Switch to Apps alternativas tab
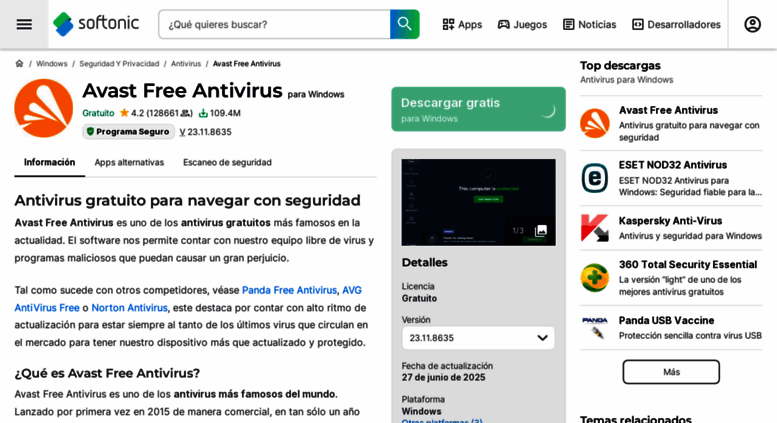Viewport: 777px width, 423px height. (x=129, y=162)
